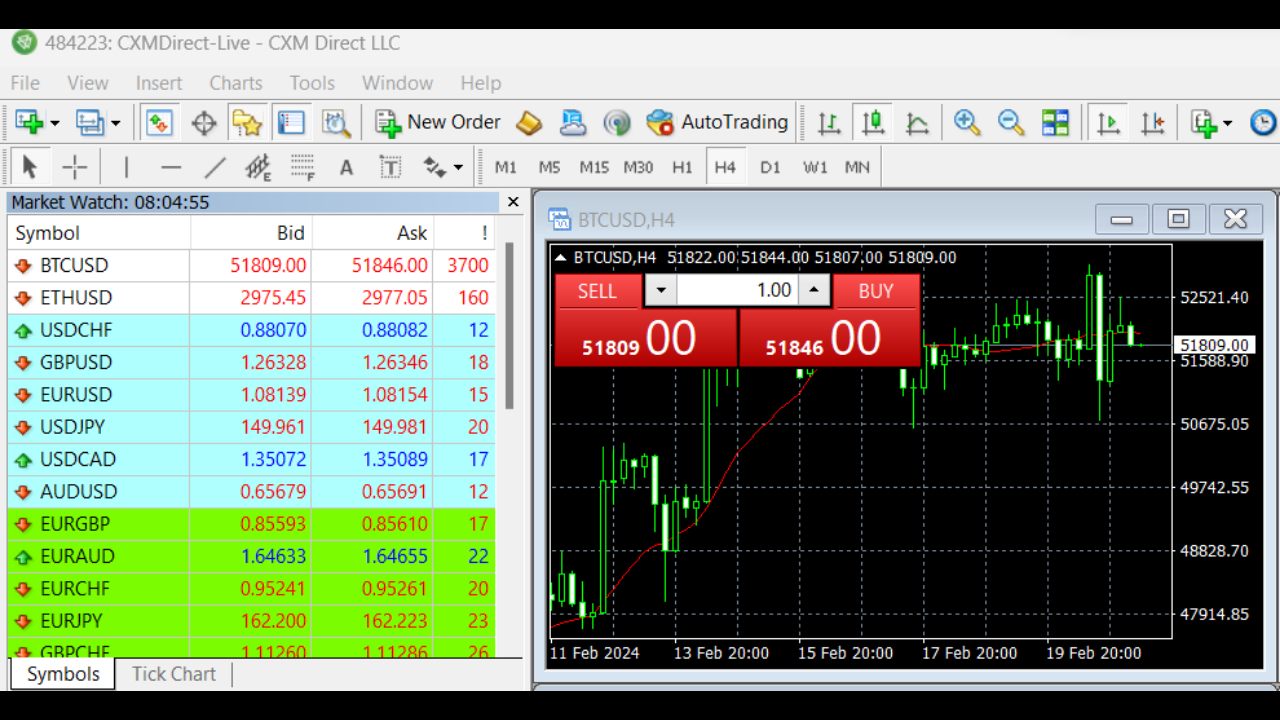Select the Text 'A' tool

346,167
